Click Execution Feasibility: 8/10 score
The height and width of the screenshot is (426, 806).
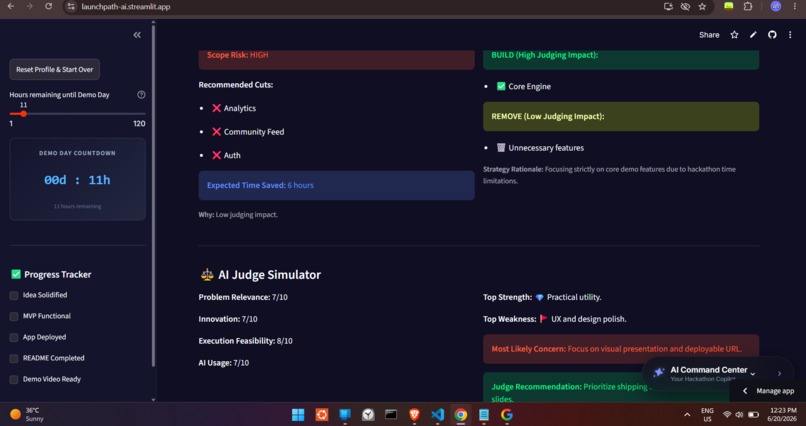point(245,341)
